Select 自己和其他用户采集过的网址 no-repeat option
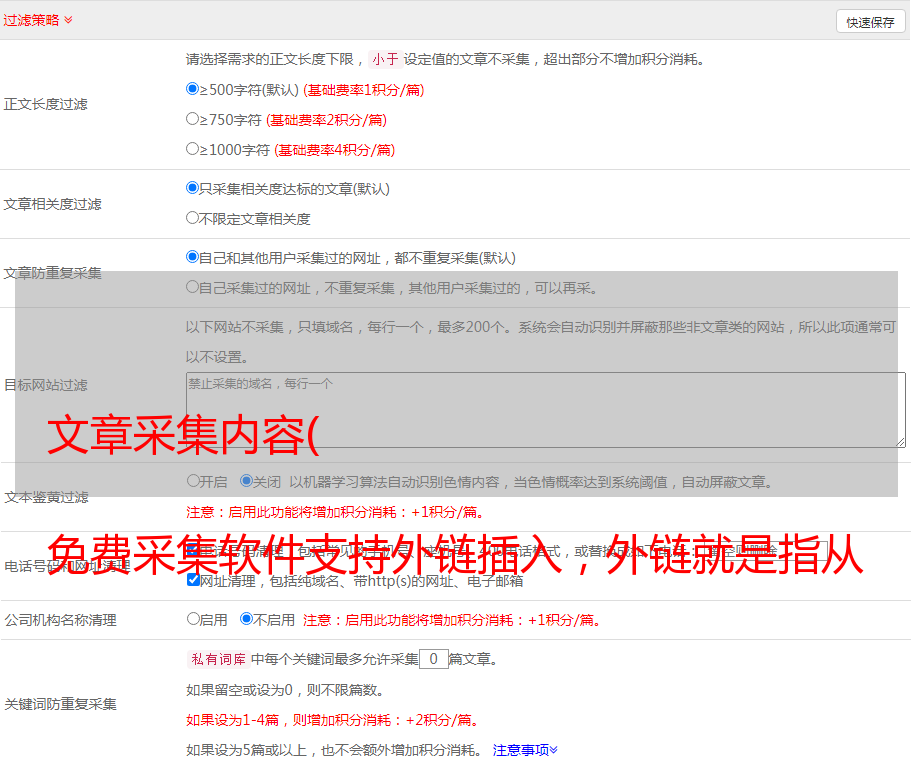The height and width of the screenshot is (768, 912). 193,257
